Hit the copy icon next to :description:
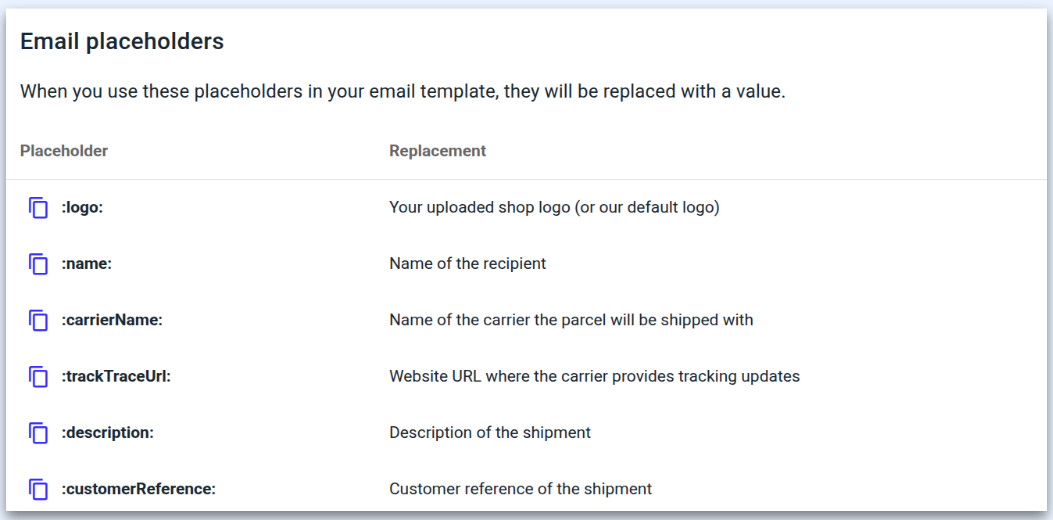The width and height of the screenshot is (1053, 520). pos(38,433)
